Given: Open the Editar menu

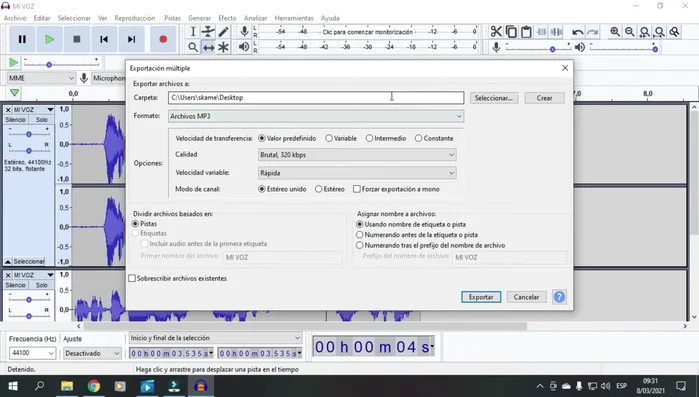Looking at the screenshot, I should tap(42, 18).
